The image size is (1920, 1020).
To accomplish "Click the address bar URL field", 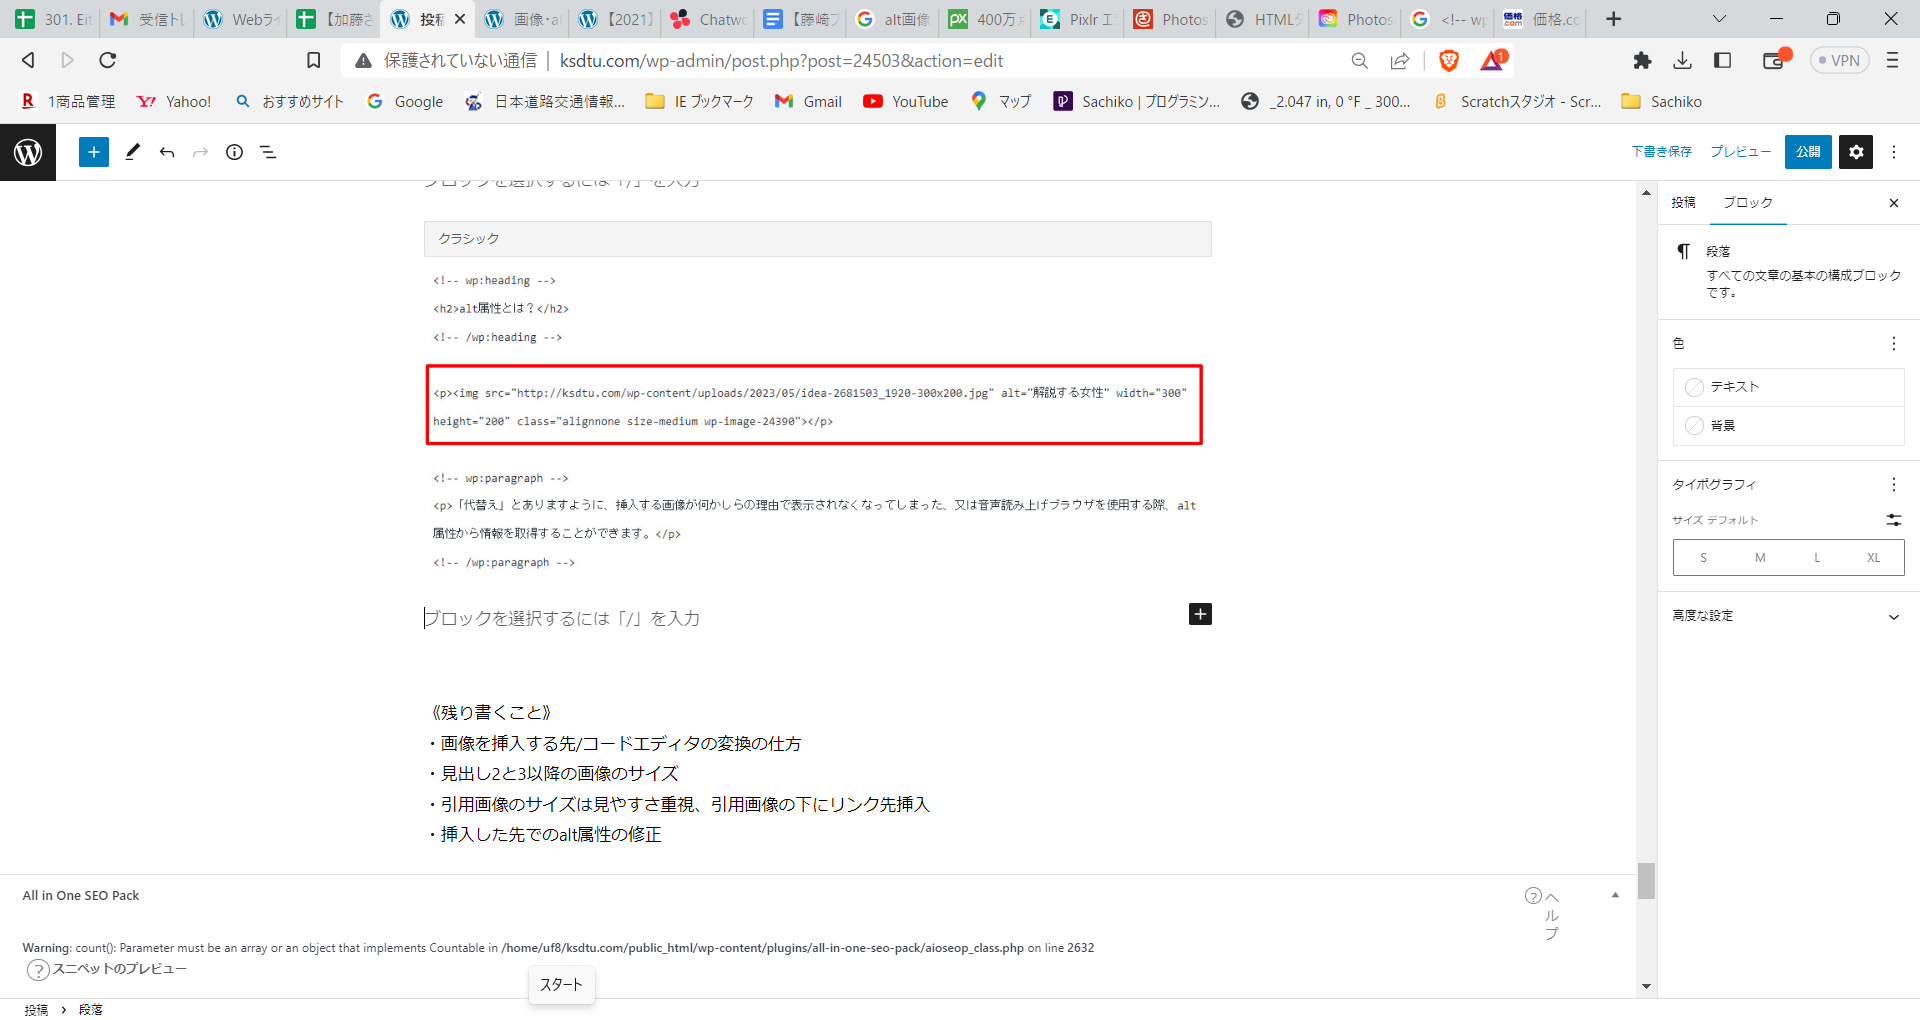I will pos(780,61).
